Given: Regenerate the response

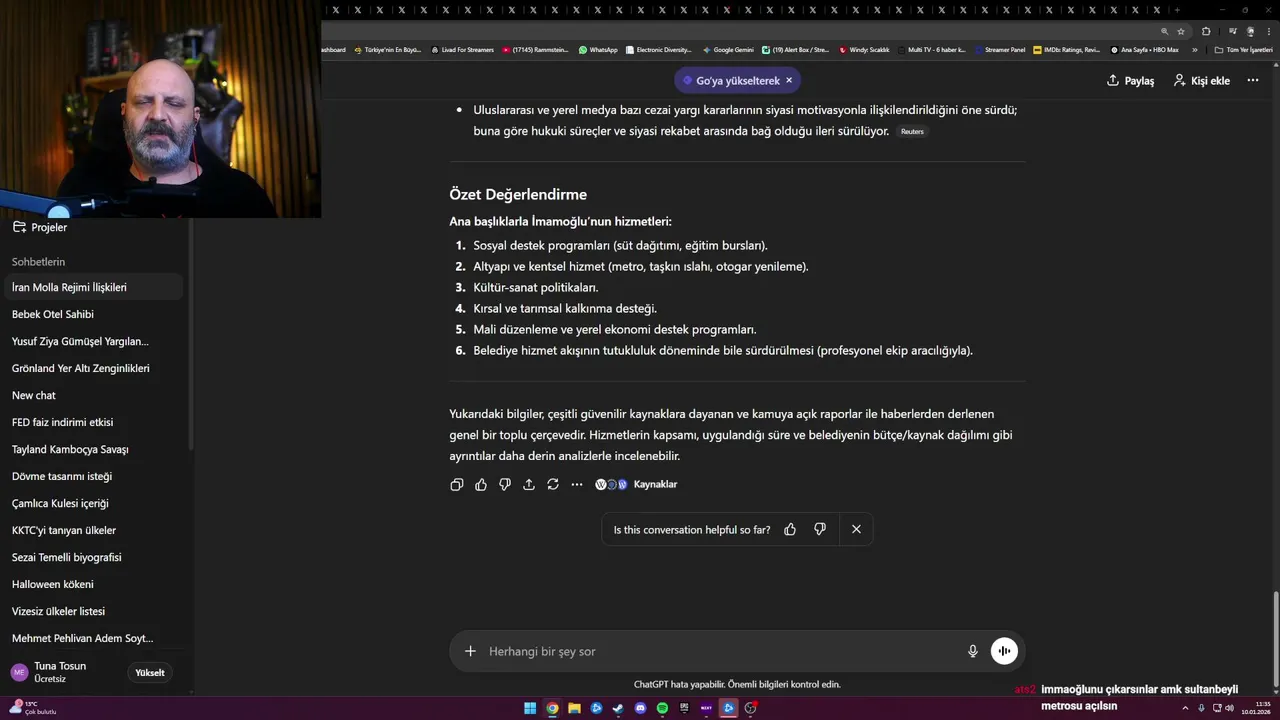Looking at the screenshot, I should (x=553, y=484).
